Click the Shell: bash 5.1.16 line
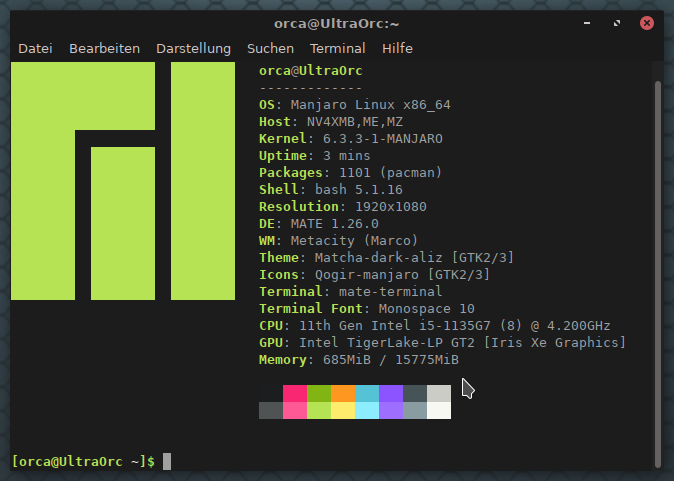Screen dimensions: 674x481 331,190
